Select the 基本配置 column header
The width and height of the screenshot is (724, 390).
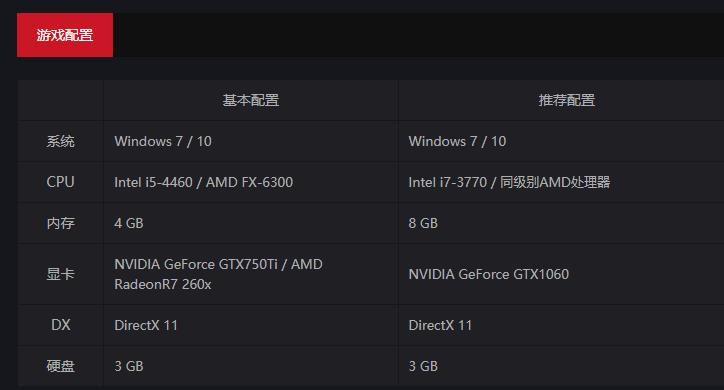click(x=250, y=100)
